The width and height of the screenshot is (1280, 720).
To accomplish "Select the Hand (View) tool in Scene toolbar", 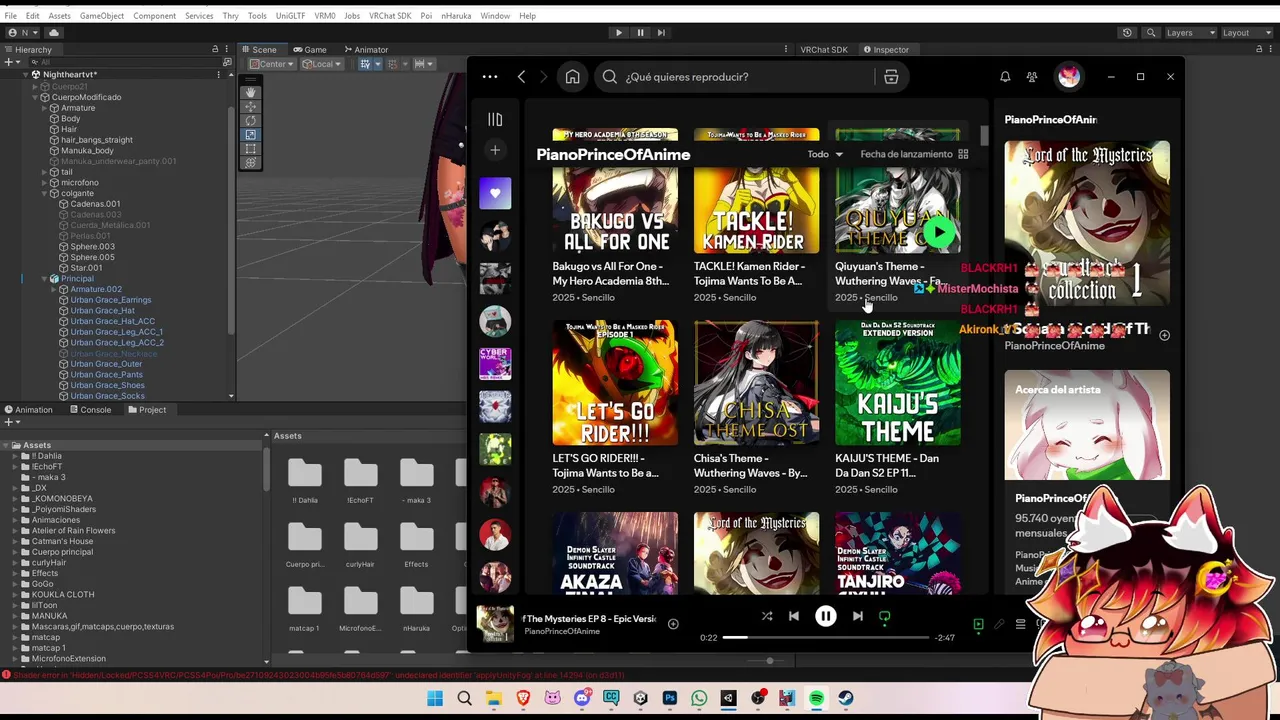I will click(x=250, y=92).
